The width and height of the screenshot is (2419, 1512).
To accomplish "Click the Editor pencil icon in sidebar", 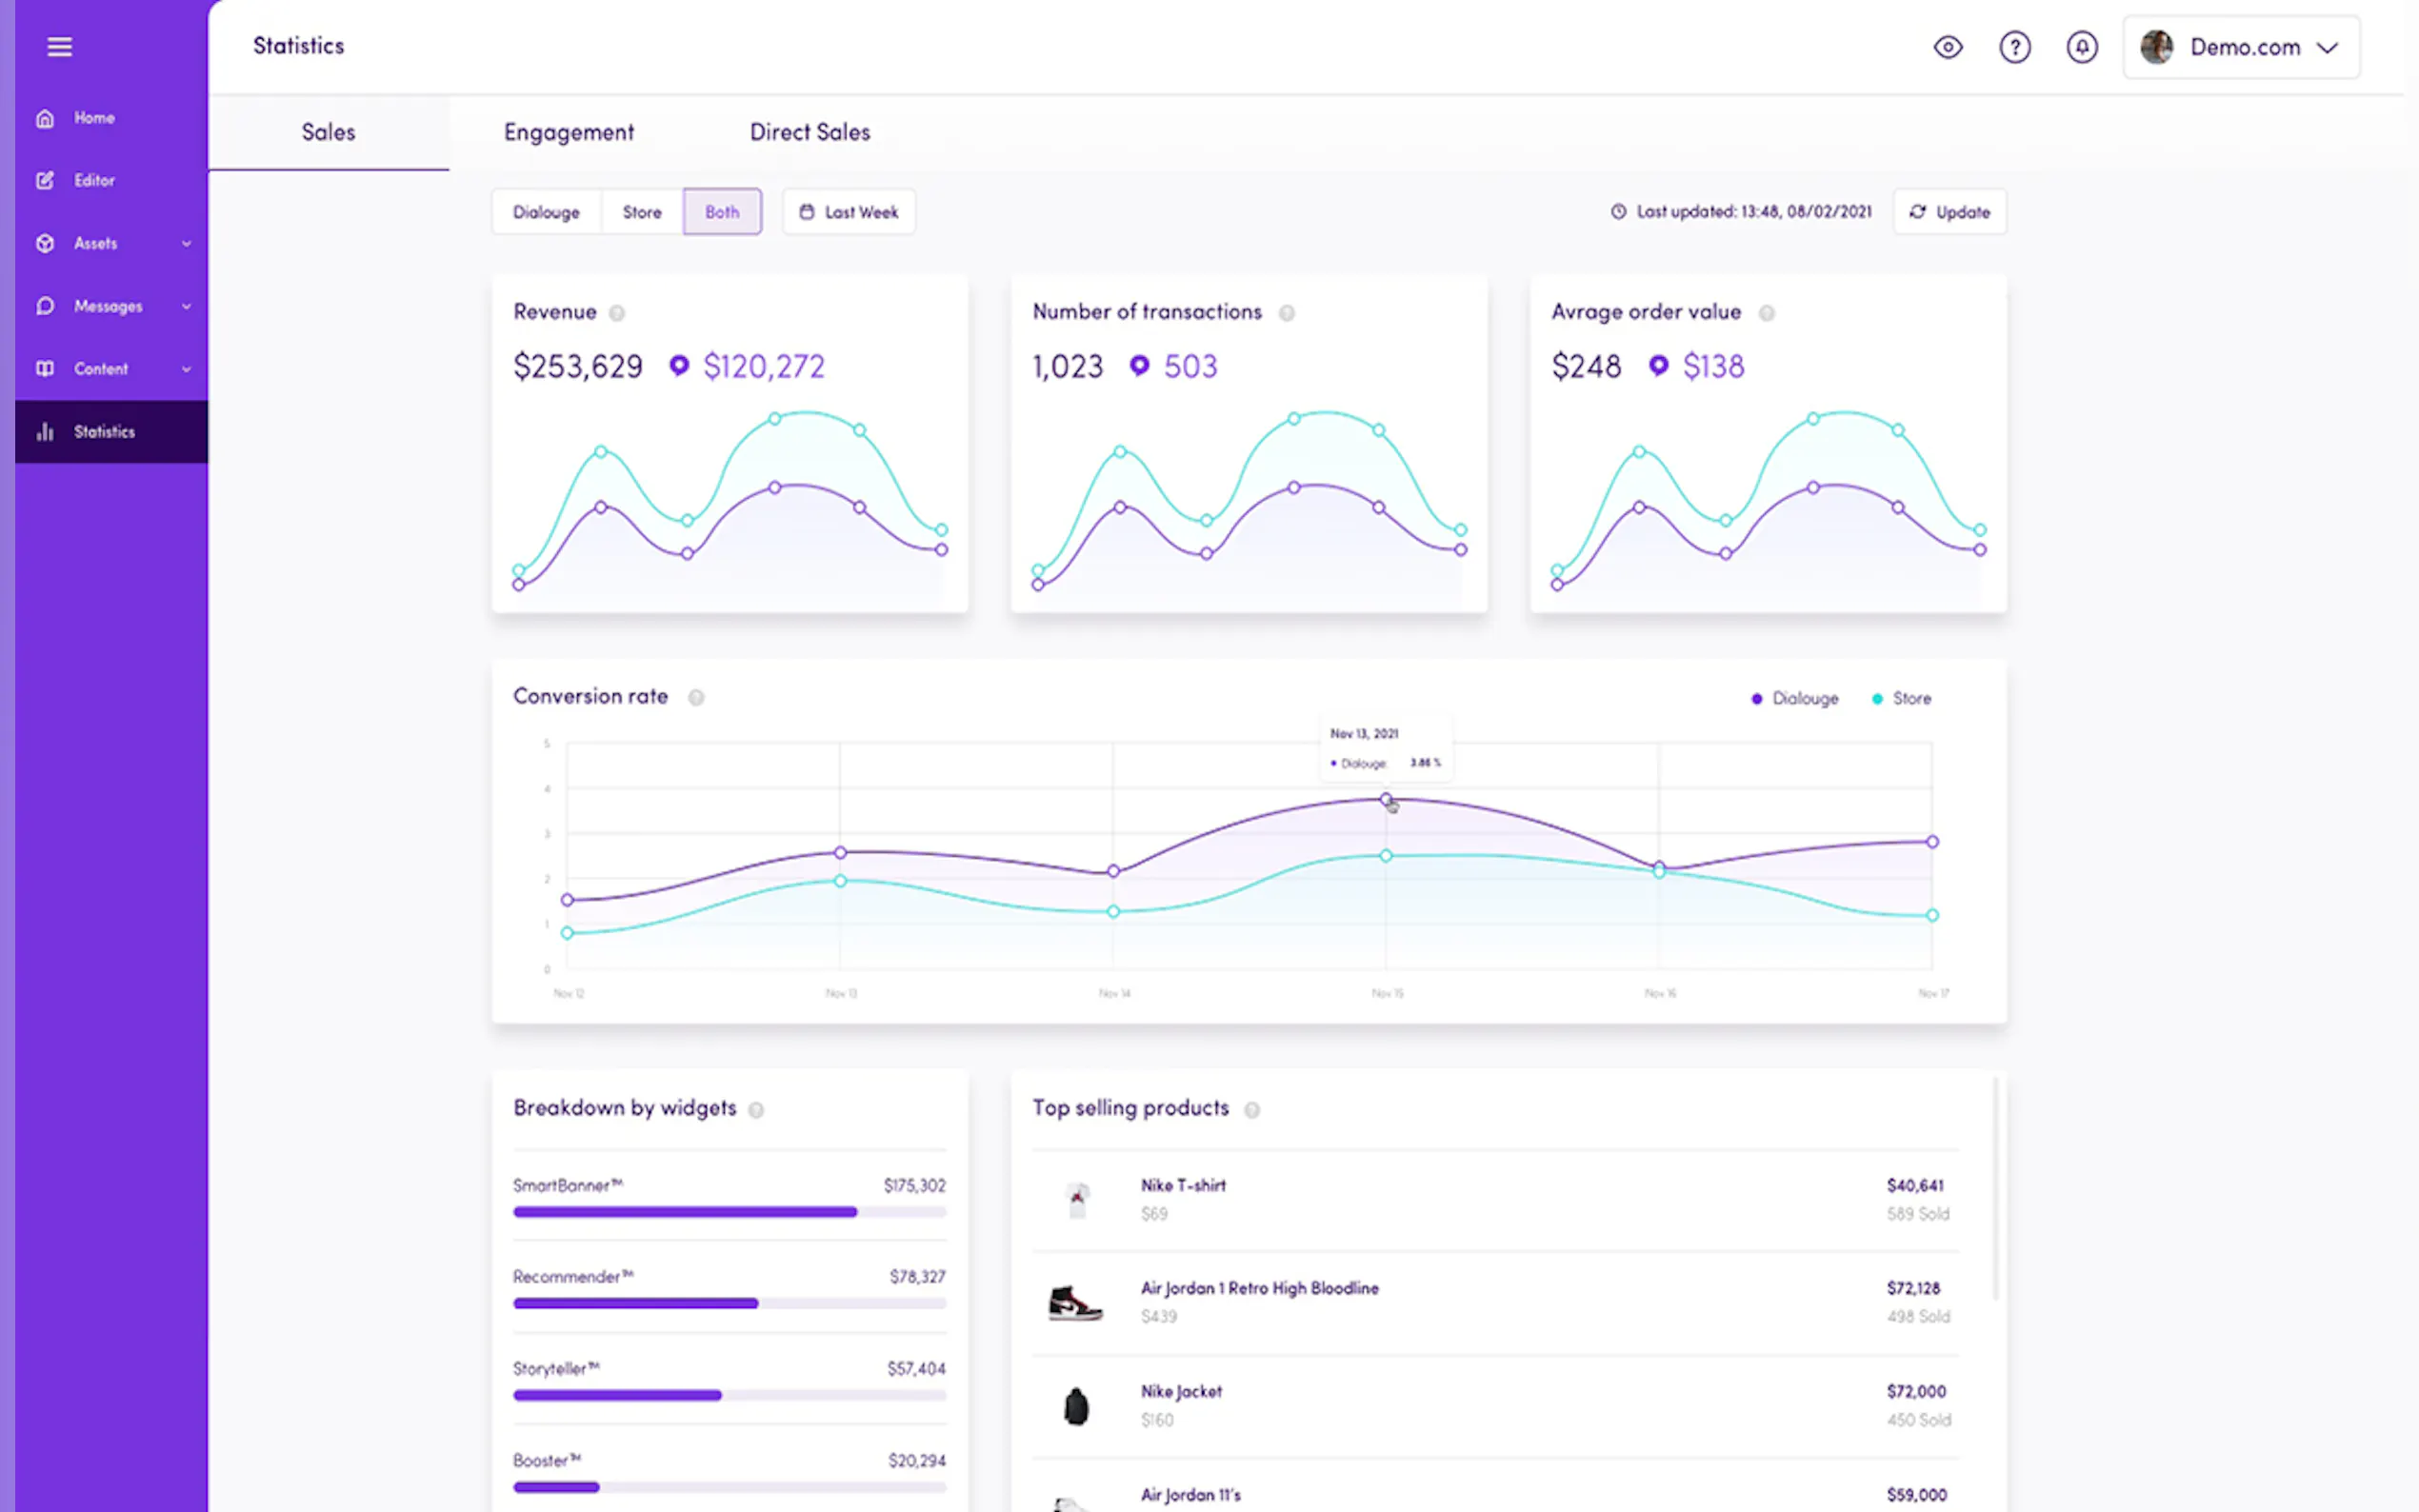I will click(45, 181).
